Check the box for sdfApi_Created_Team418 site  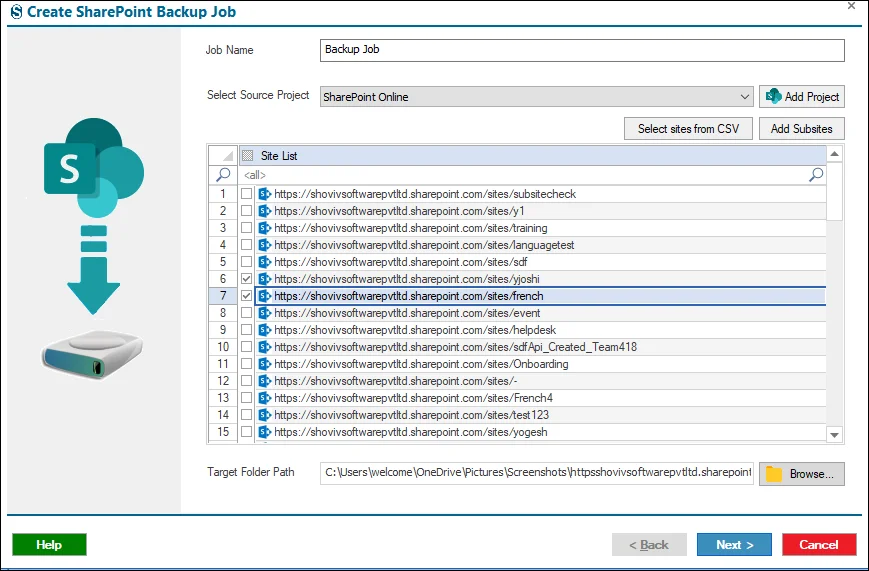coord(247,347)
